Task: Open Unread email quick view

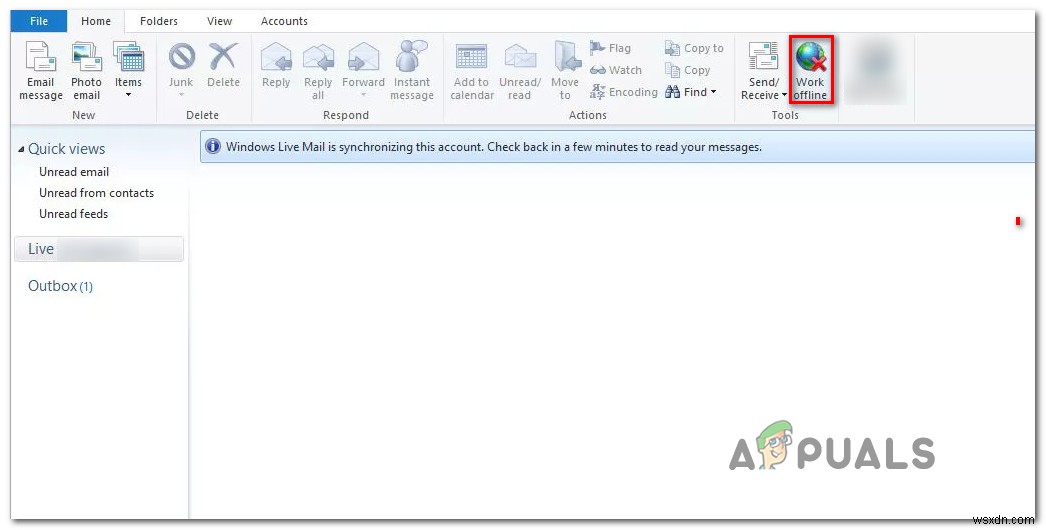Action: pos(74,172)
